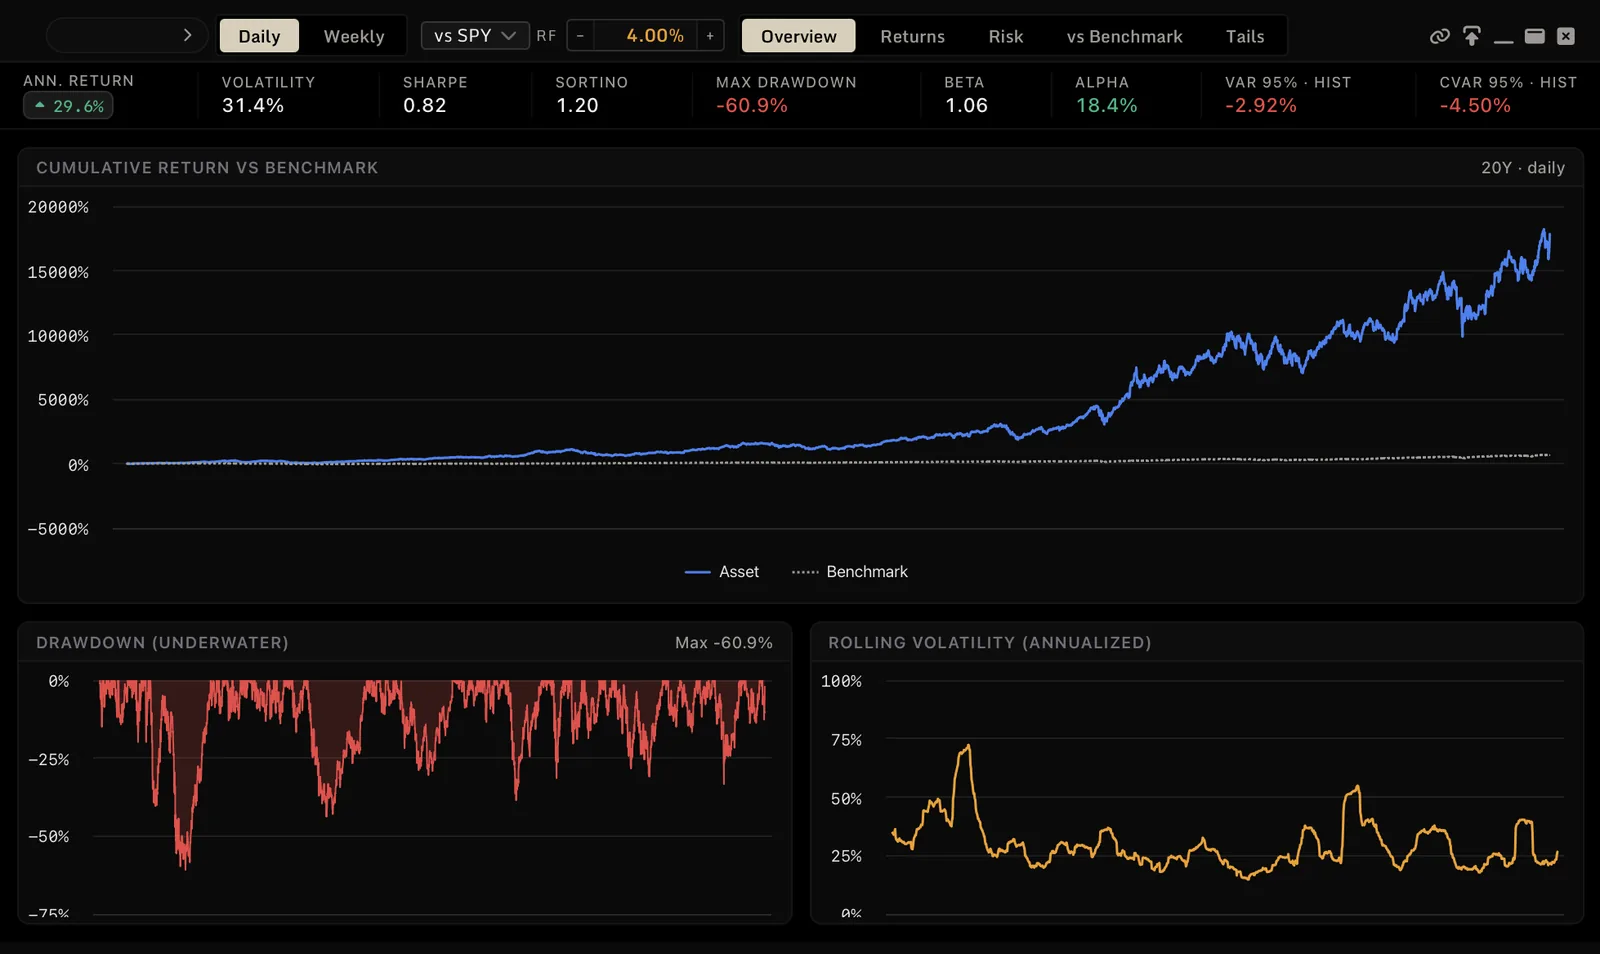Image resolution: width=1600 pixels, height=954 pixels.
Task: Toggle the Asset legend series
Action: pyautogui.click(x=722, y=572)
